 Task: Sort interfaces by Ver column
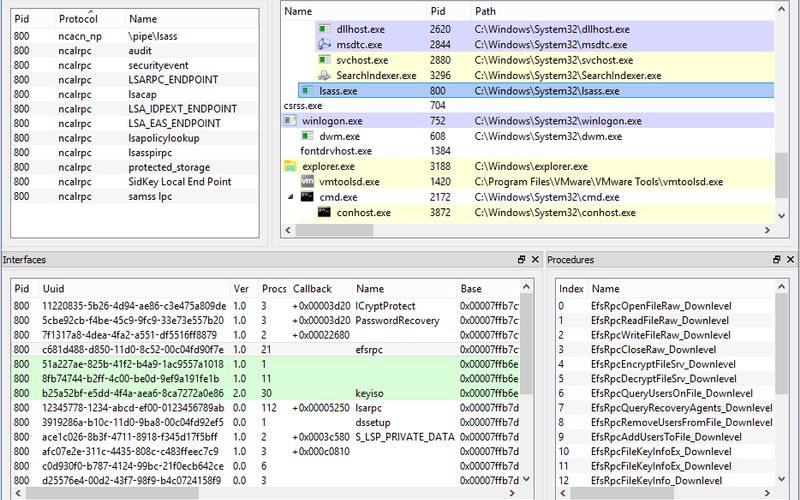pyautogui.click(x=244, y=288)
